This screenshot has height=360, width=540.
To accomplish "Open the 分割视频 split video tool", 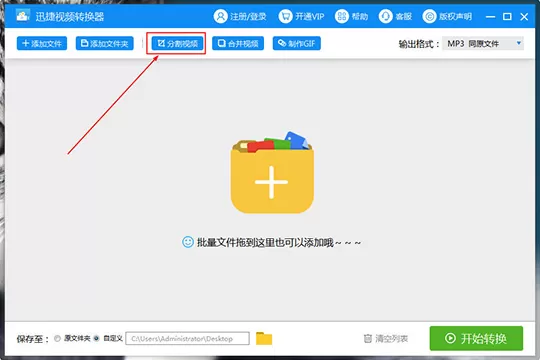I will click(177, 43).
